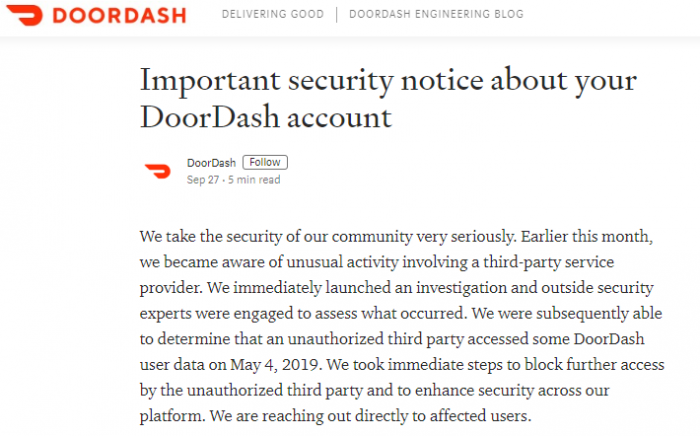Follow the DoorDash author

(x=265, y=162)
